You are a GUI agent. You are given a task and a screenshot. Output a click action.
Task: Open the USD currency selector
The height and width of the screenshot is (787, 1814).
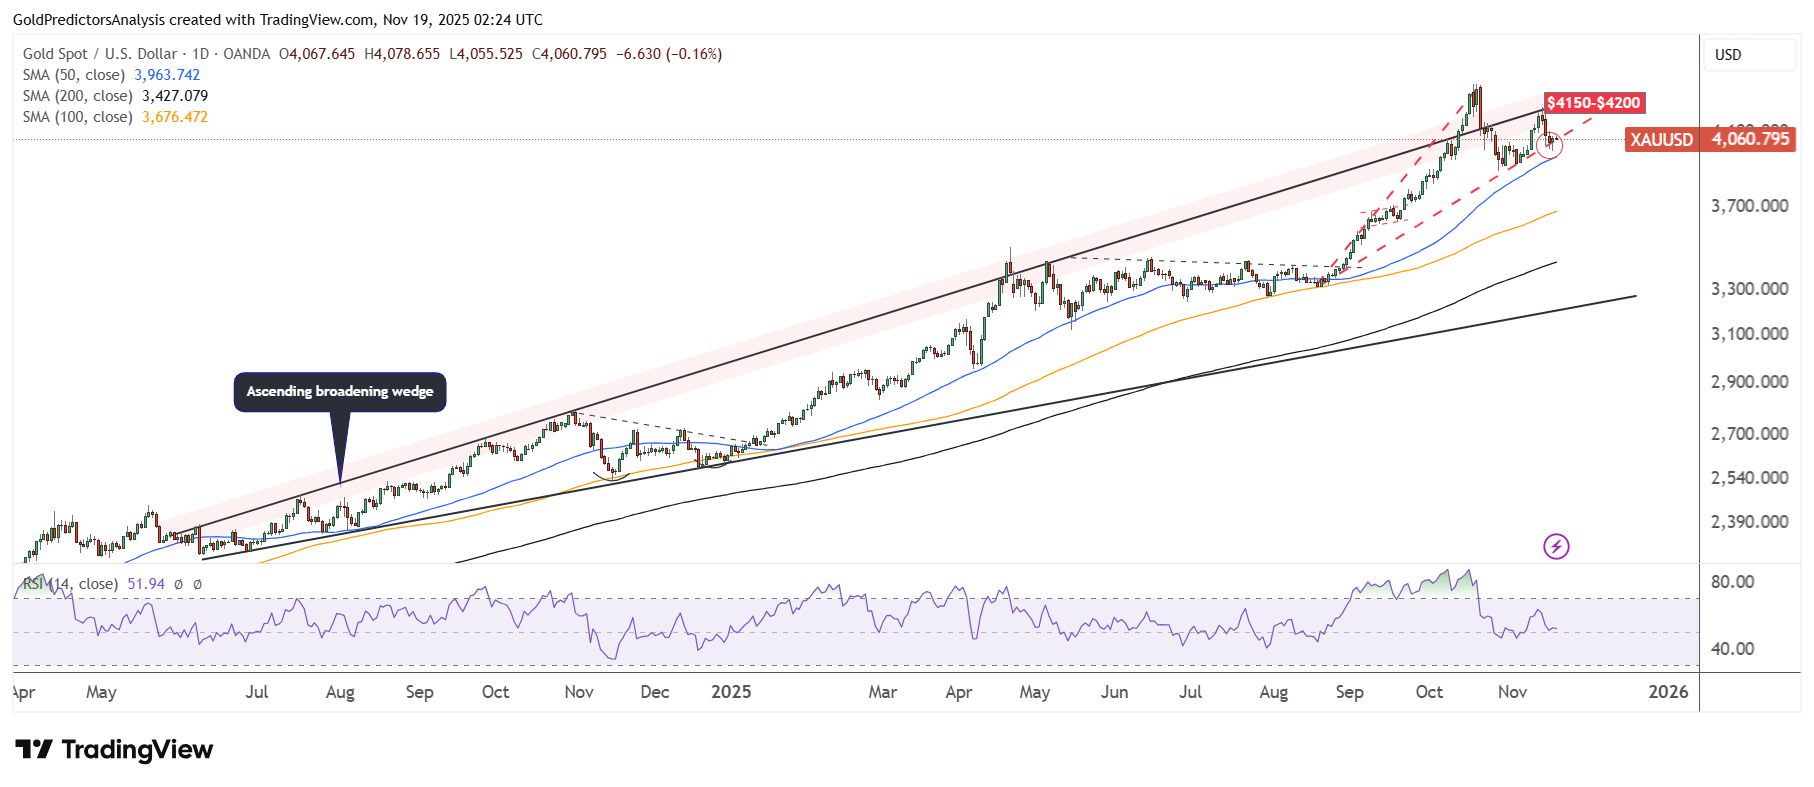pos(1749,55)
